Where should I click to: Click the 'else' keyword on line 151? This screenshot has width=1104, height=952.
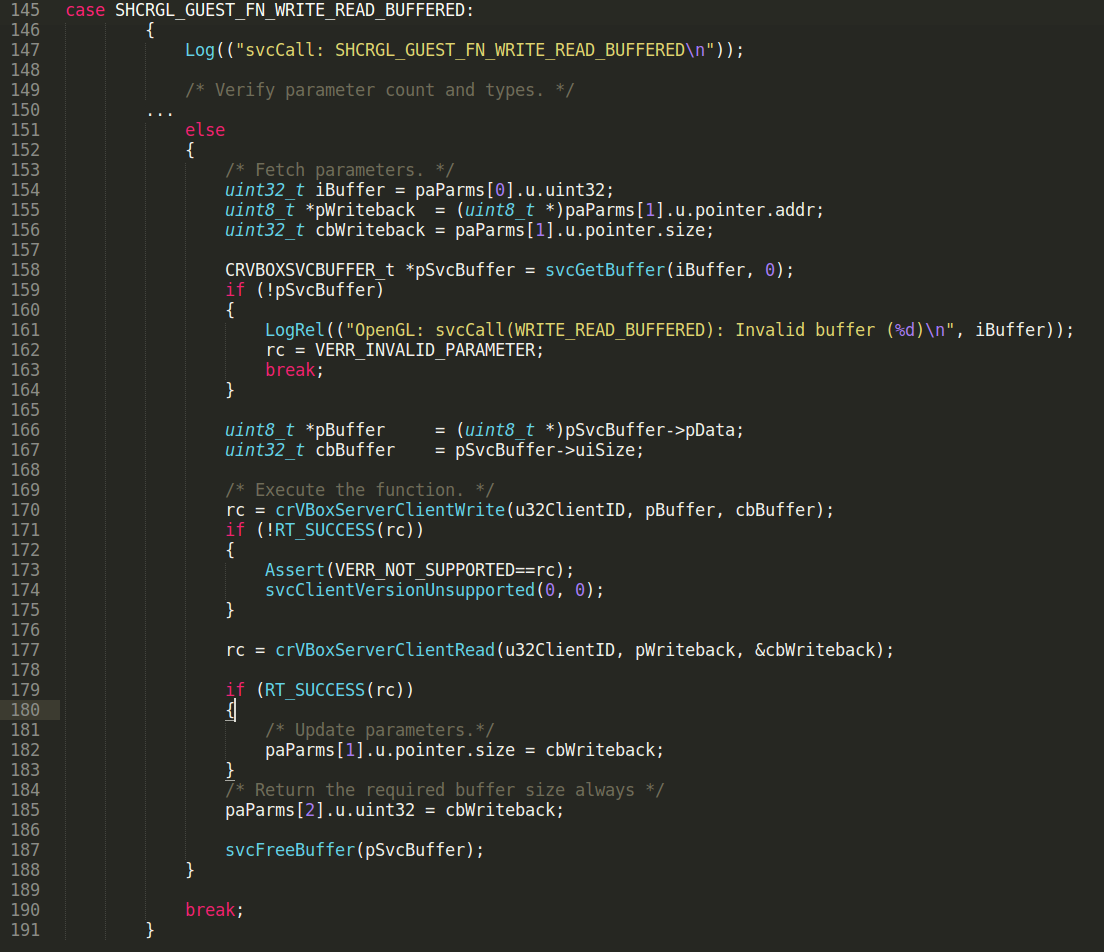[205, 130]
